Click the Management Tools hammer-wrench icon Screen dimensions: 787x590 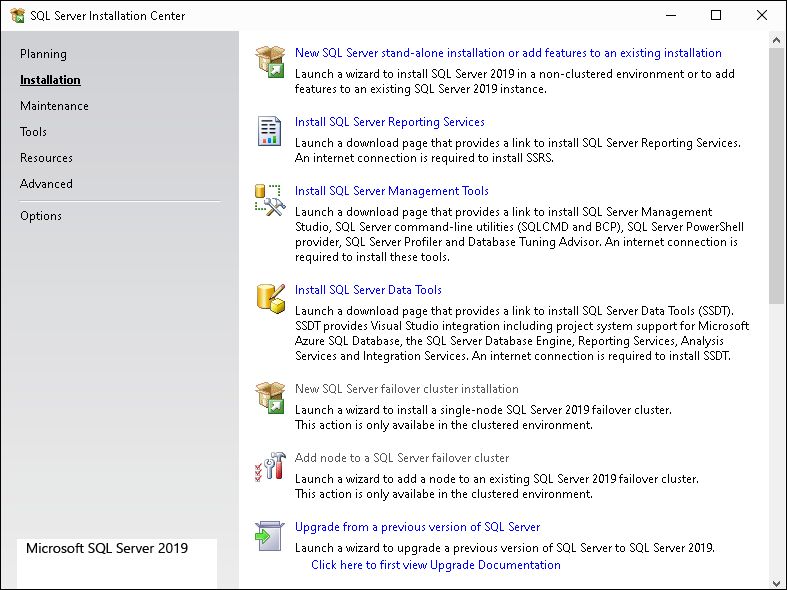click(270, 200)
